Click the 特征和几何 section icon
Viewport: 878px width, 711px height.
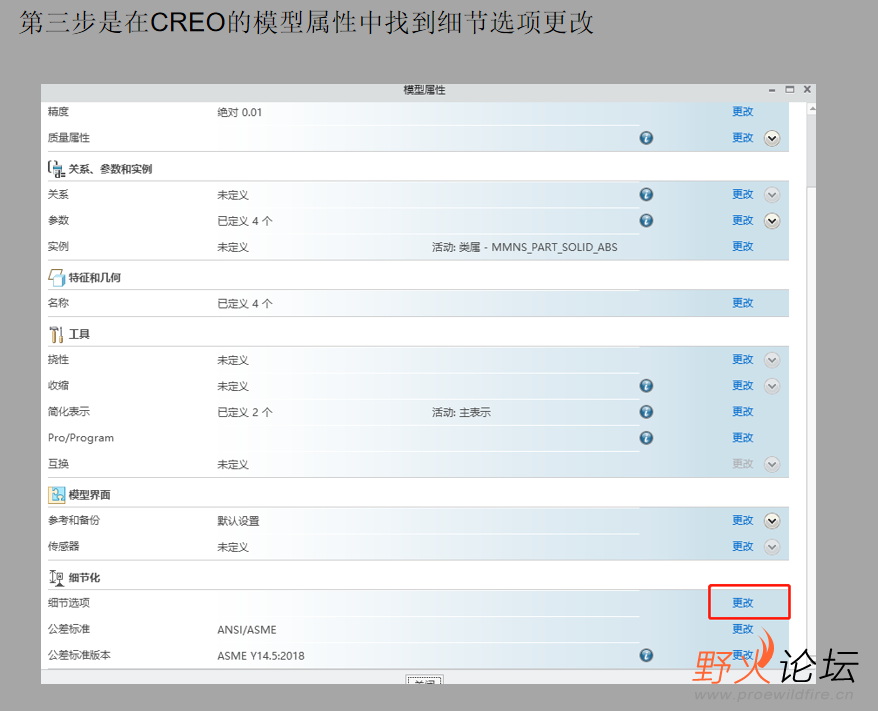point(56,277)
